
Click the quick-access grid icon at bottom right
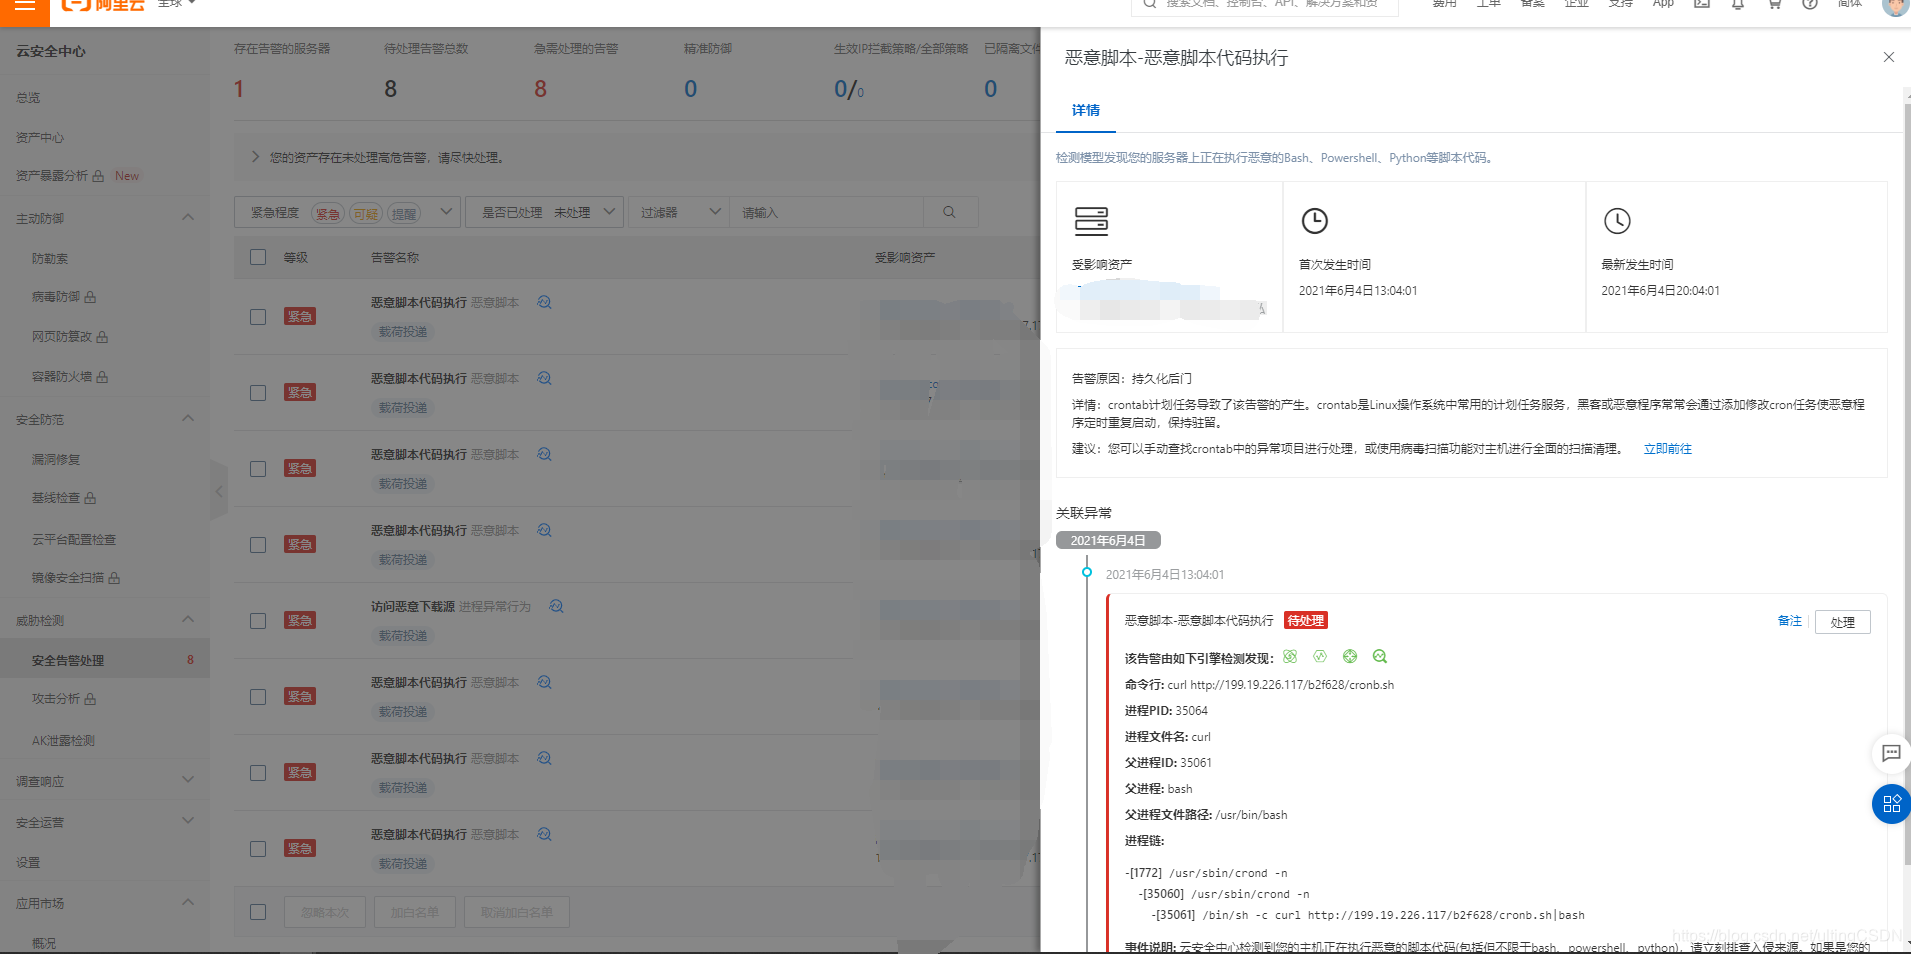pyautogui.click(x=1890, y=804)
